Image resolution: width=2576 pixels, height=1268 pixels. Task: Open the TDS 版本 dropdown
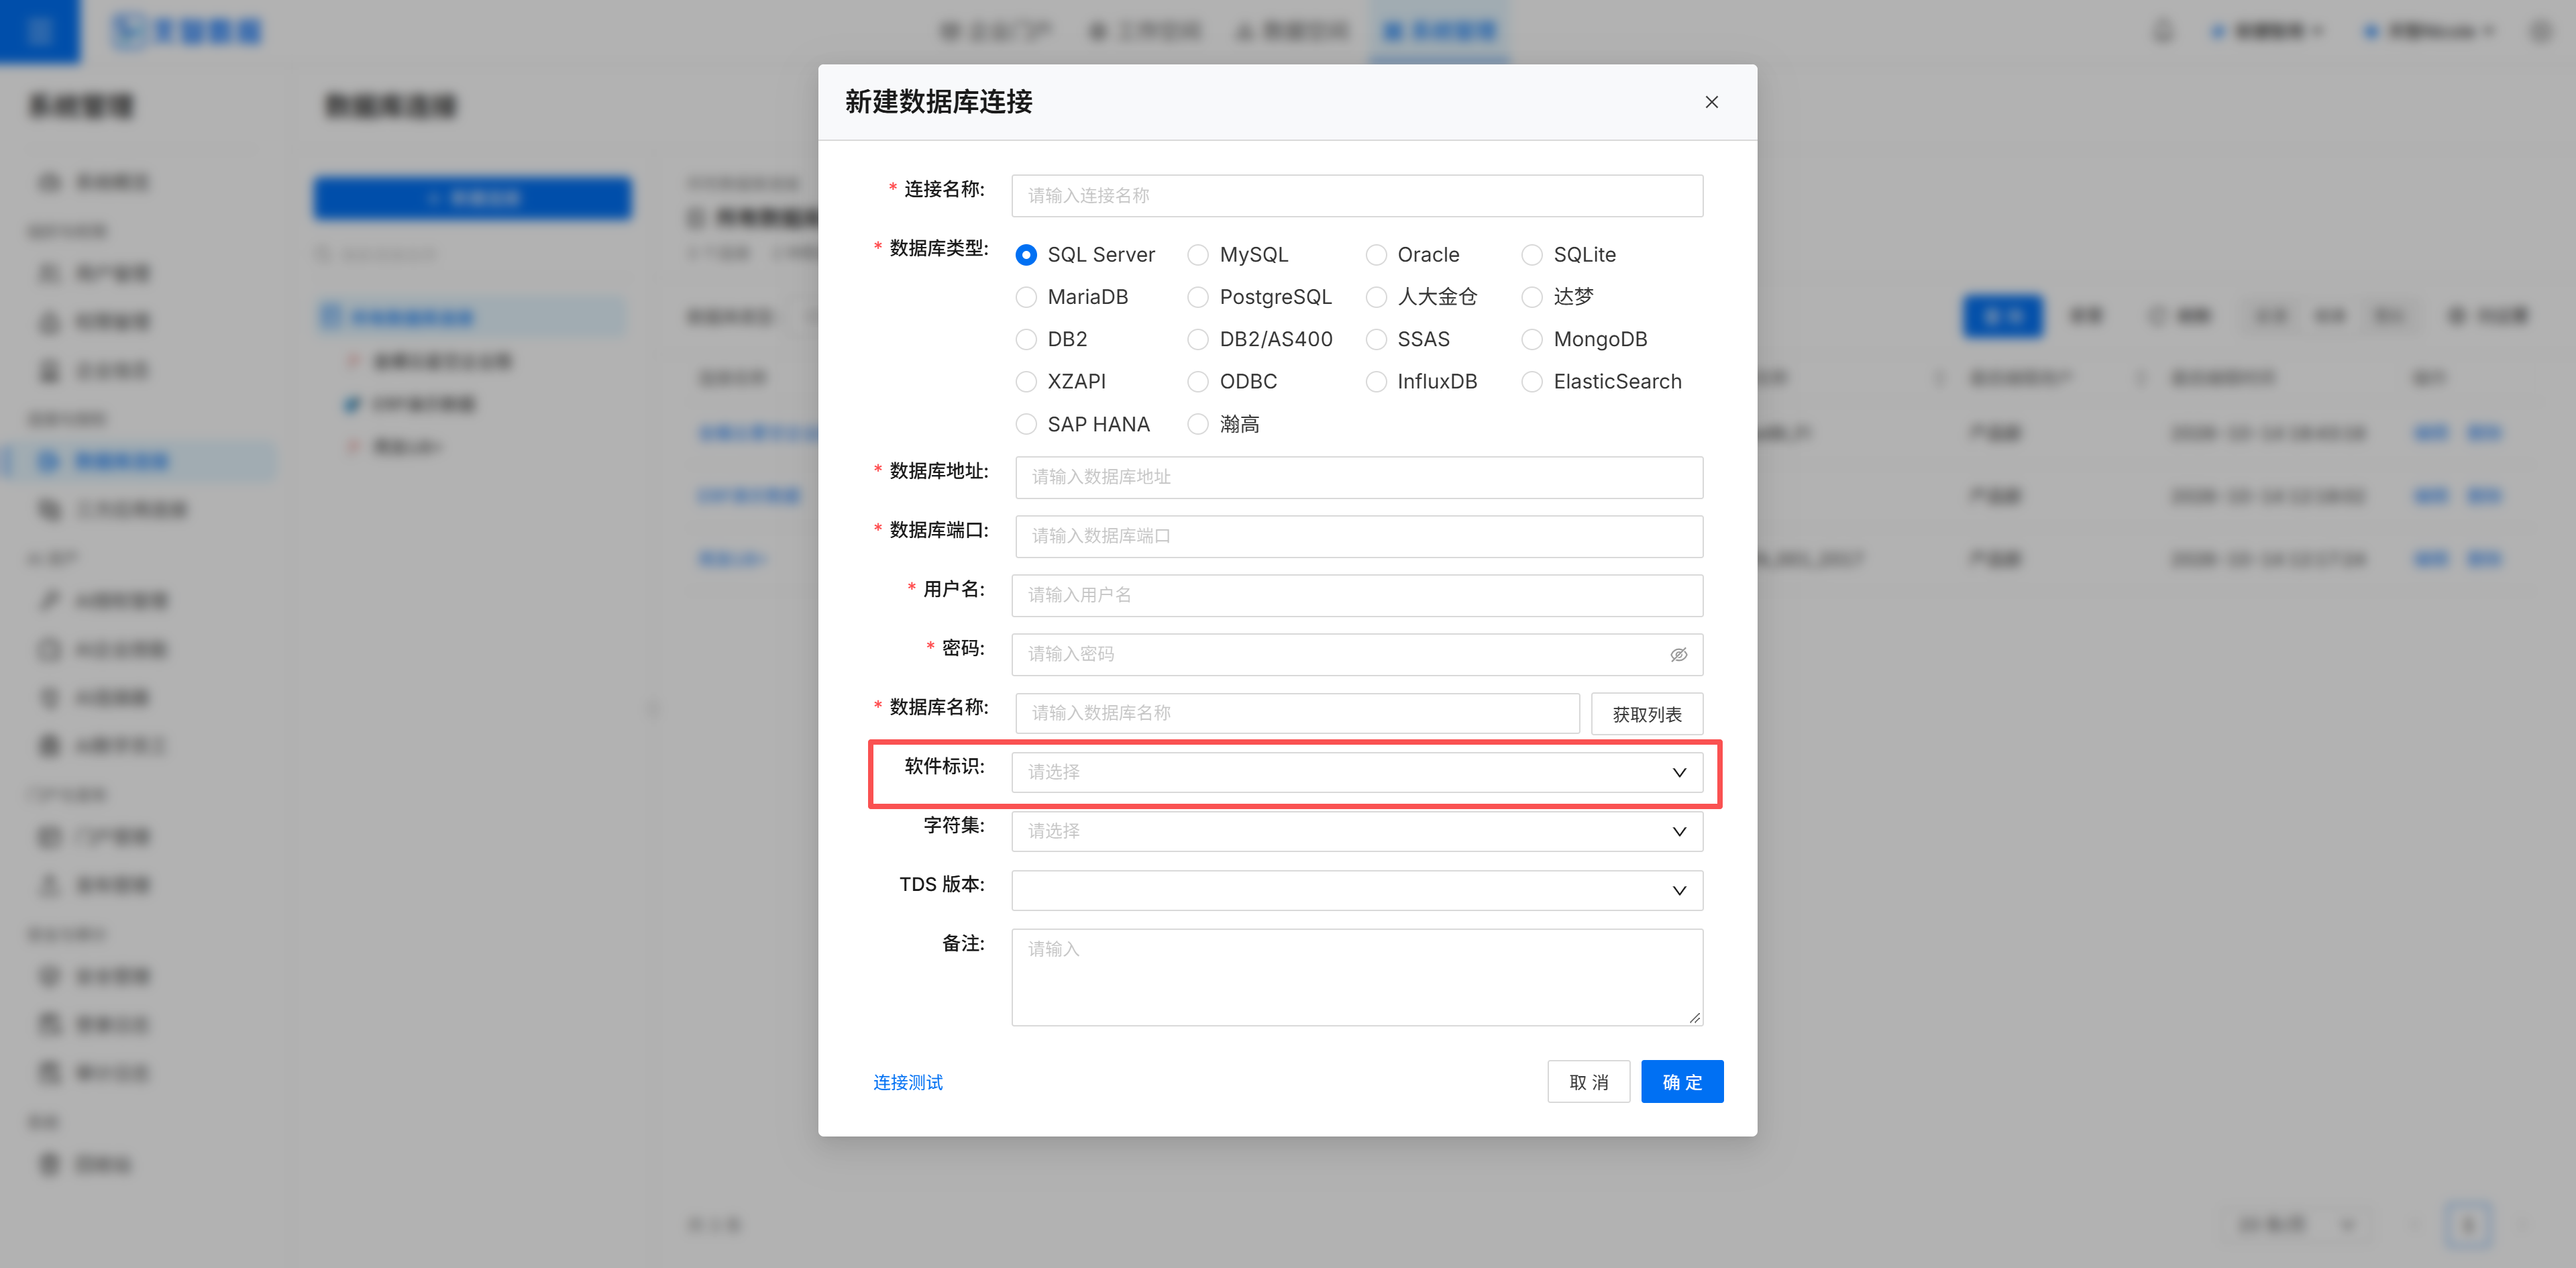tap(1357, 890)
